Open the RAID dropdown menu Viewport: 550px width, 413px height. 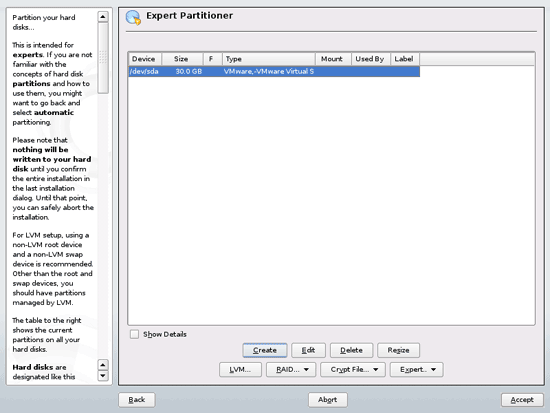pyautogui.click(x=291, y=369)
